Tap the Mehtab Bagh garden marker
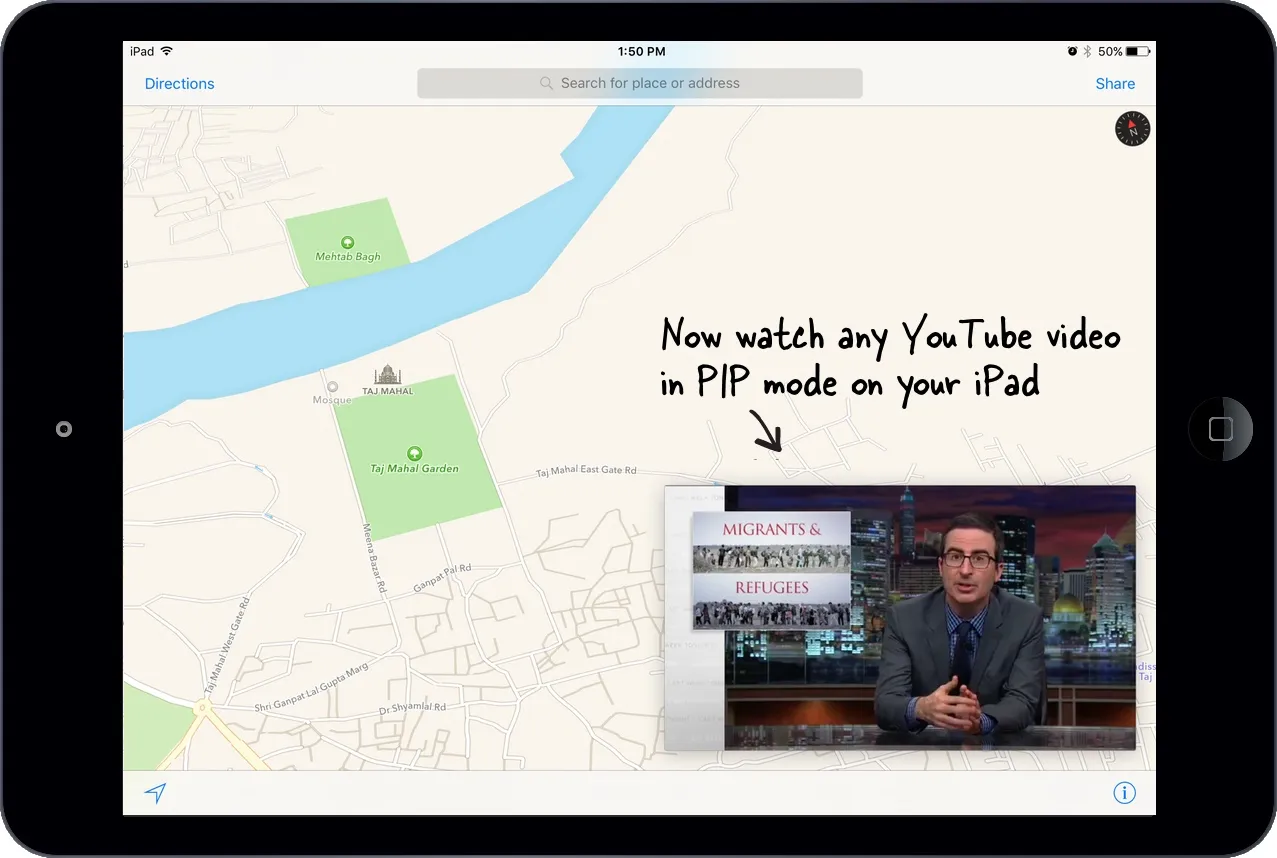The width and height of the screenshot is (1277, 858). pyautogui.click(x=347, y=242)
